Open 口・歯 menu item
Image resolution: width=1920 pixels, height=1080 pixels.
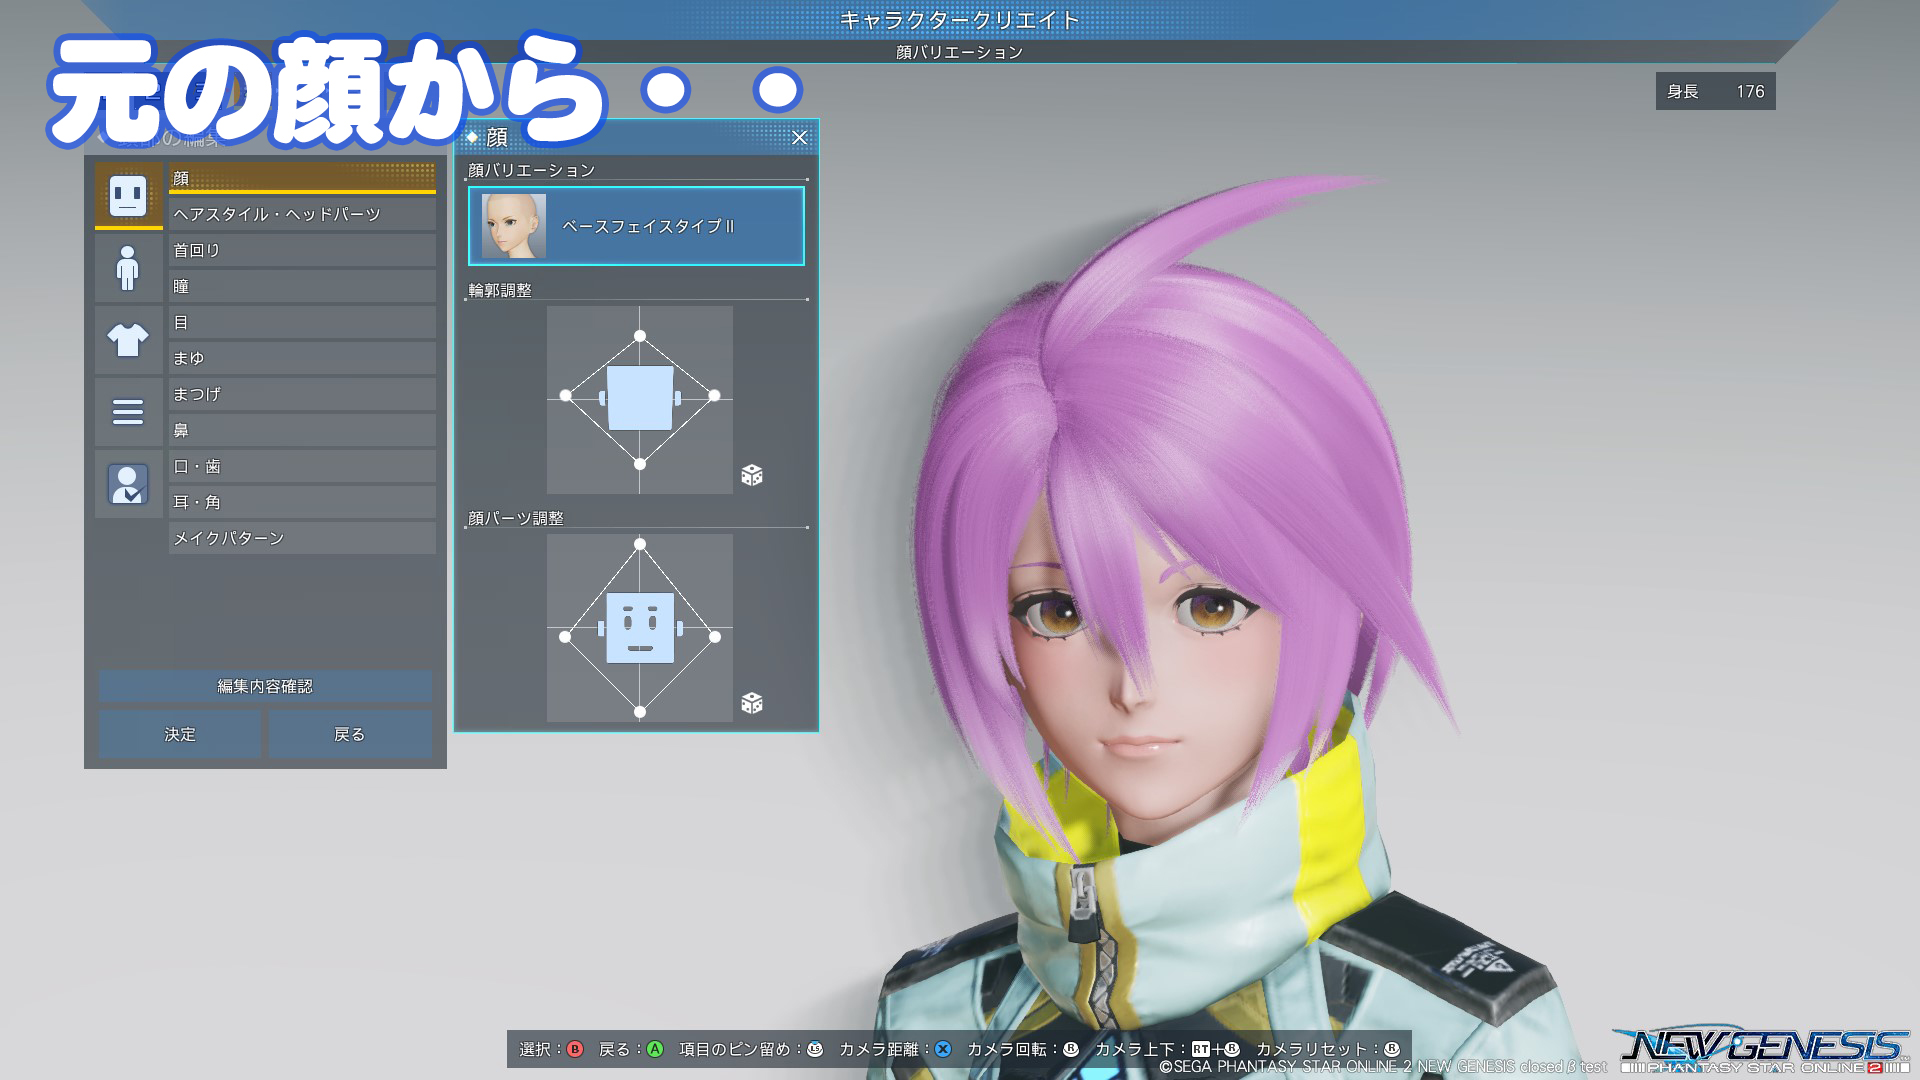pos(302,466)
